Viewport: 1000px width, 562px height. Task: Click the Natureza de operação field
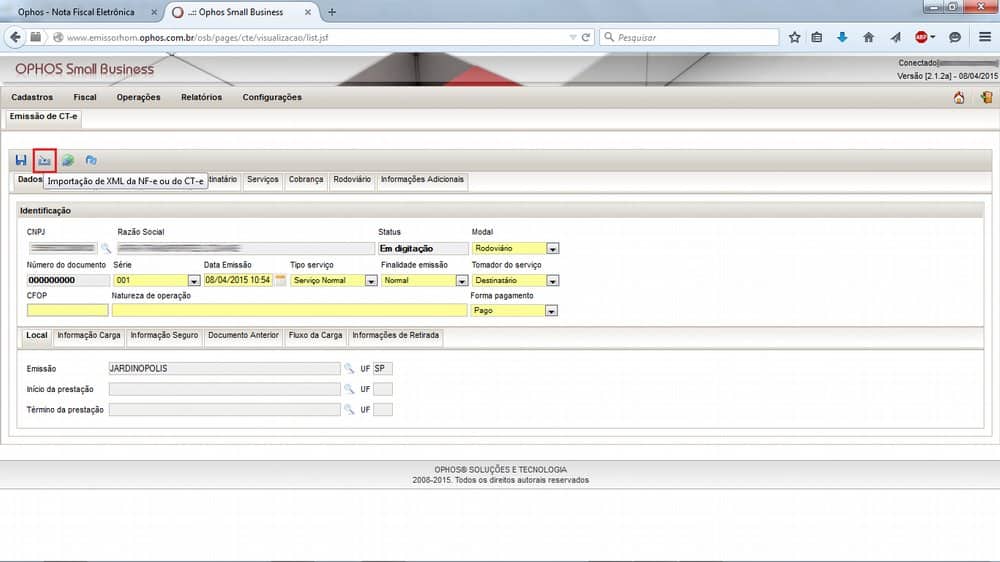click(x=290, y=310)
